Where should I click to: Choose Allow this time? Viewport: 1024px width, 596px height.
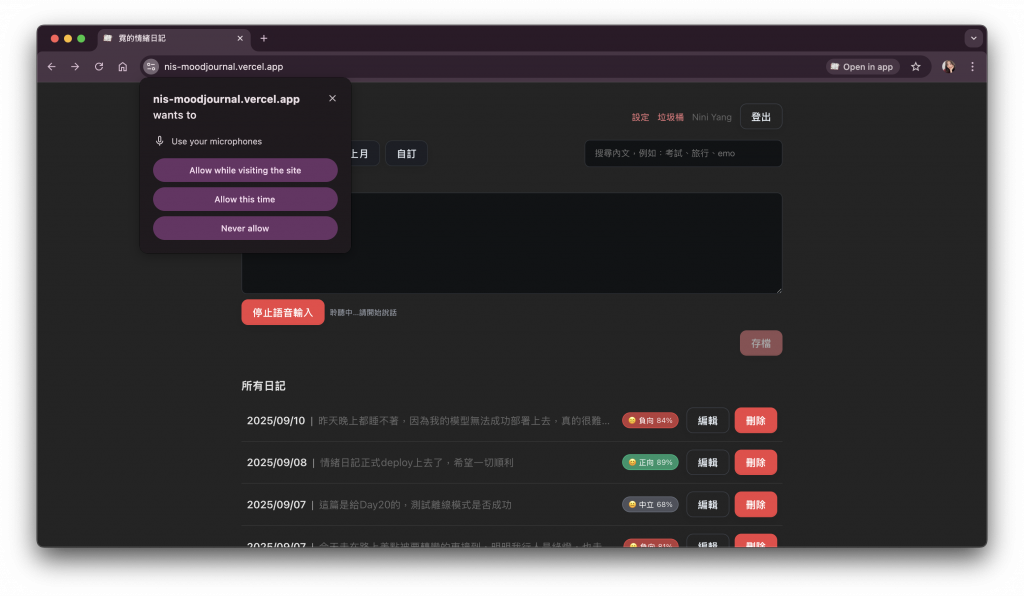click(x=245, y=199)
